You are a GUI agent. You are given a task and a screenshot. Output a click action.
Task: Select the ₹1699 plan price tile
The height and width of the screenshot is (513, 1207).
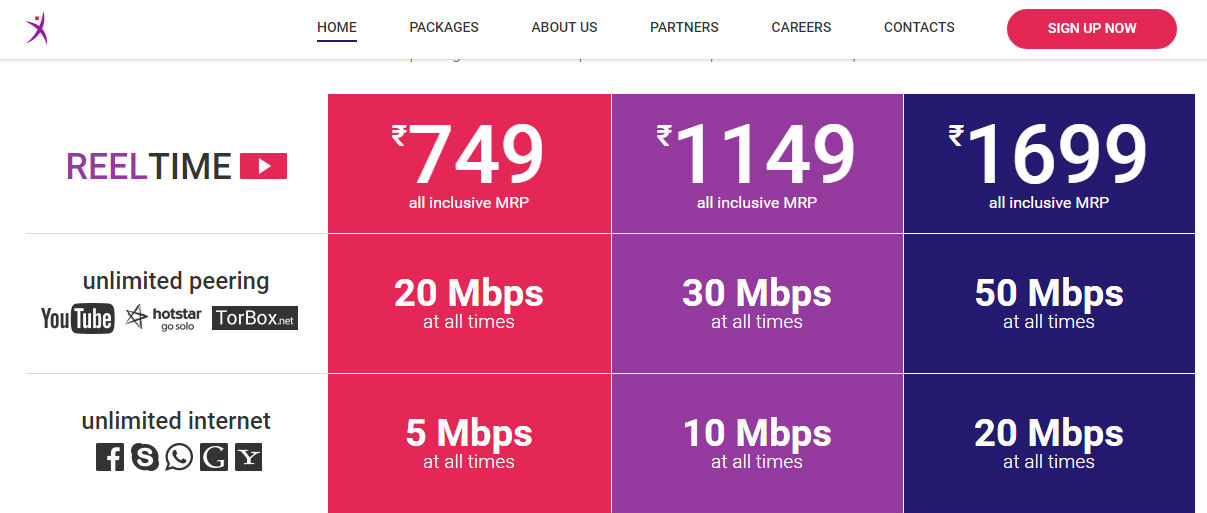[x=1049, y=164]
